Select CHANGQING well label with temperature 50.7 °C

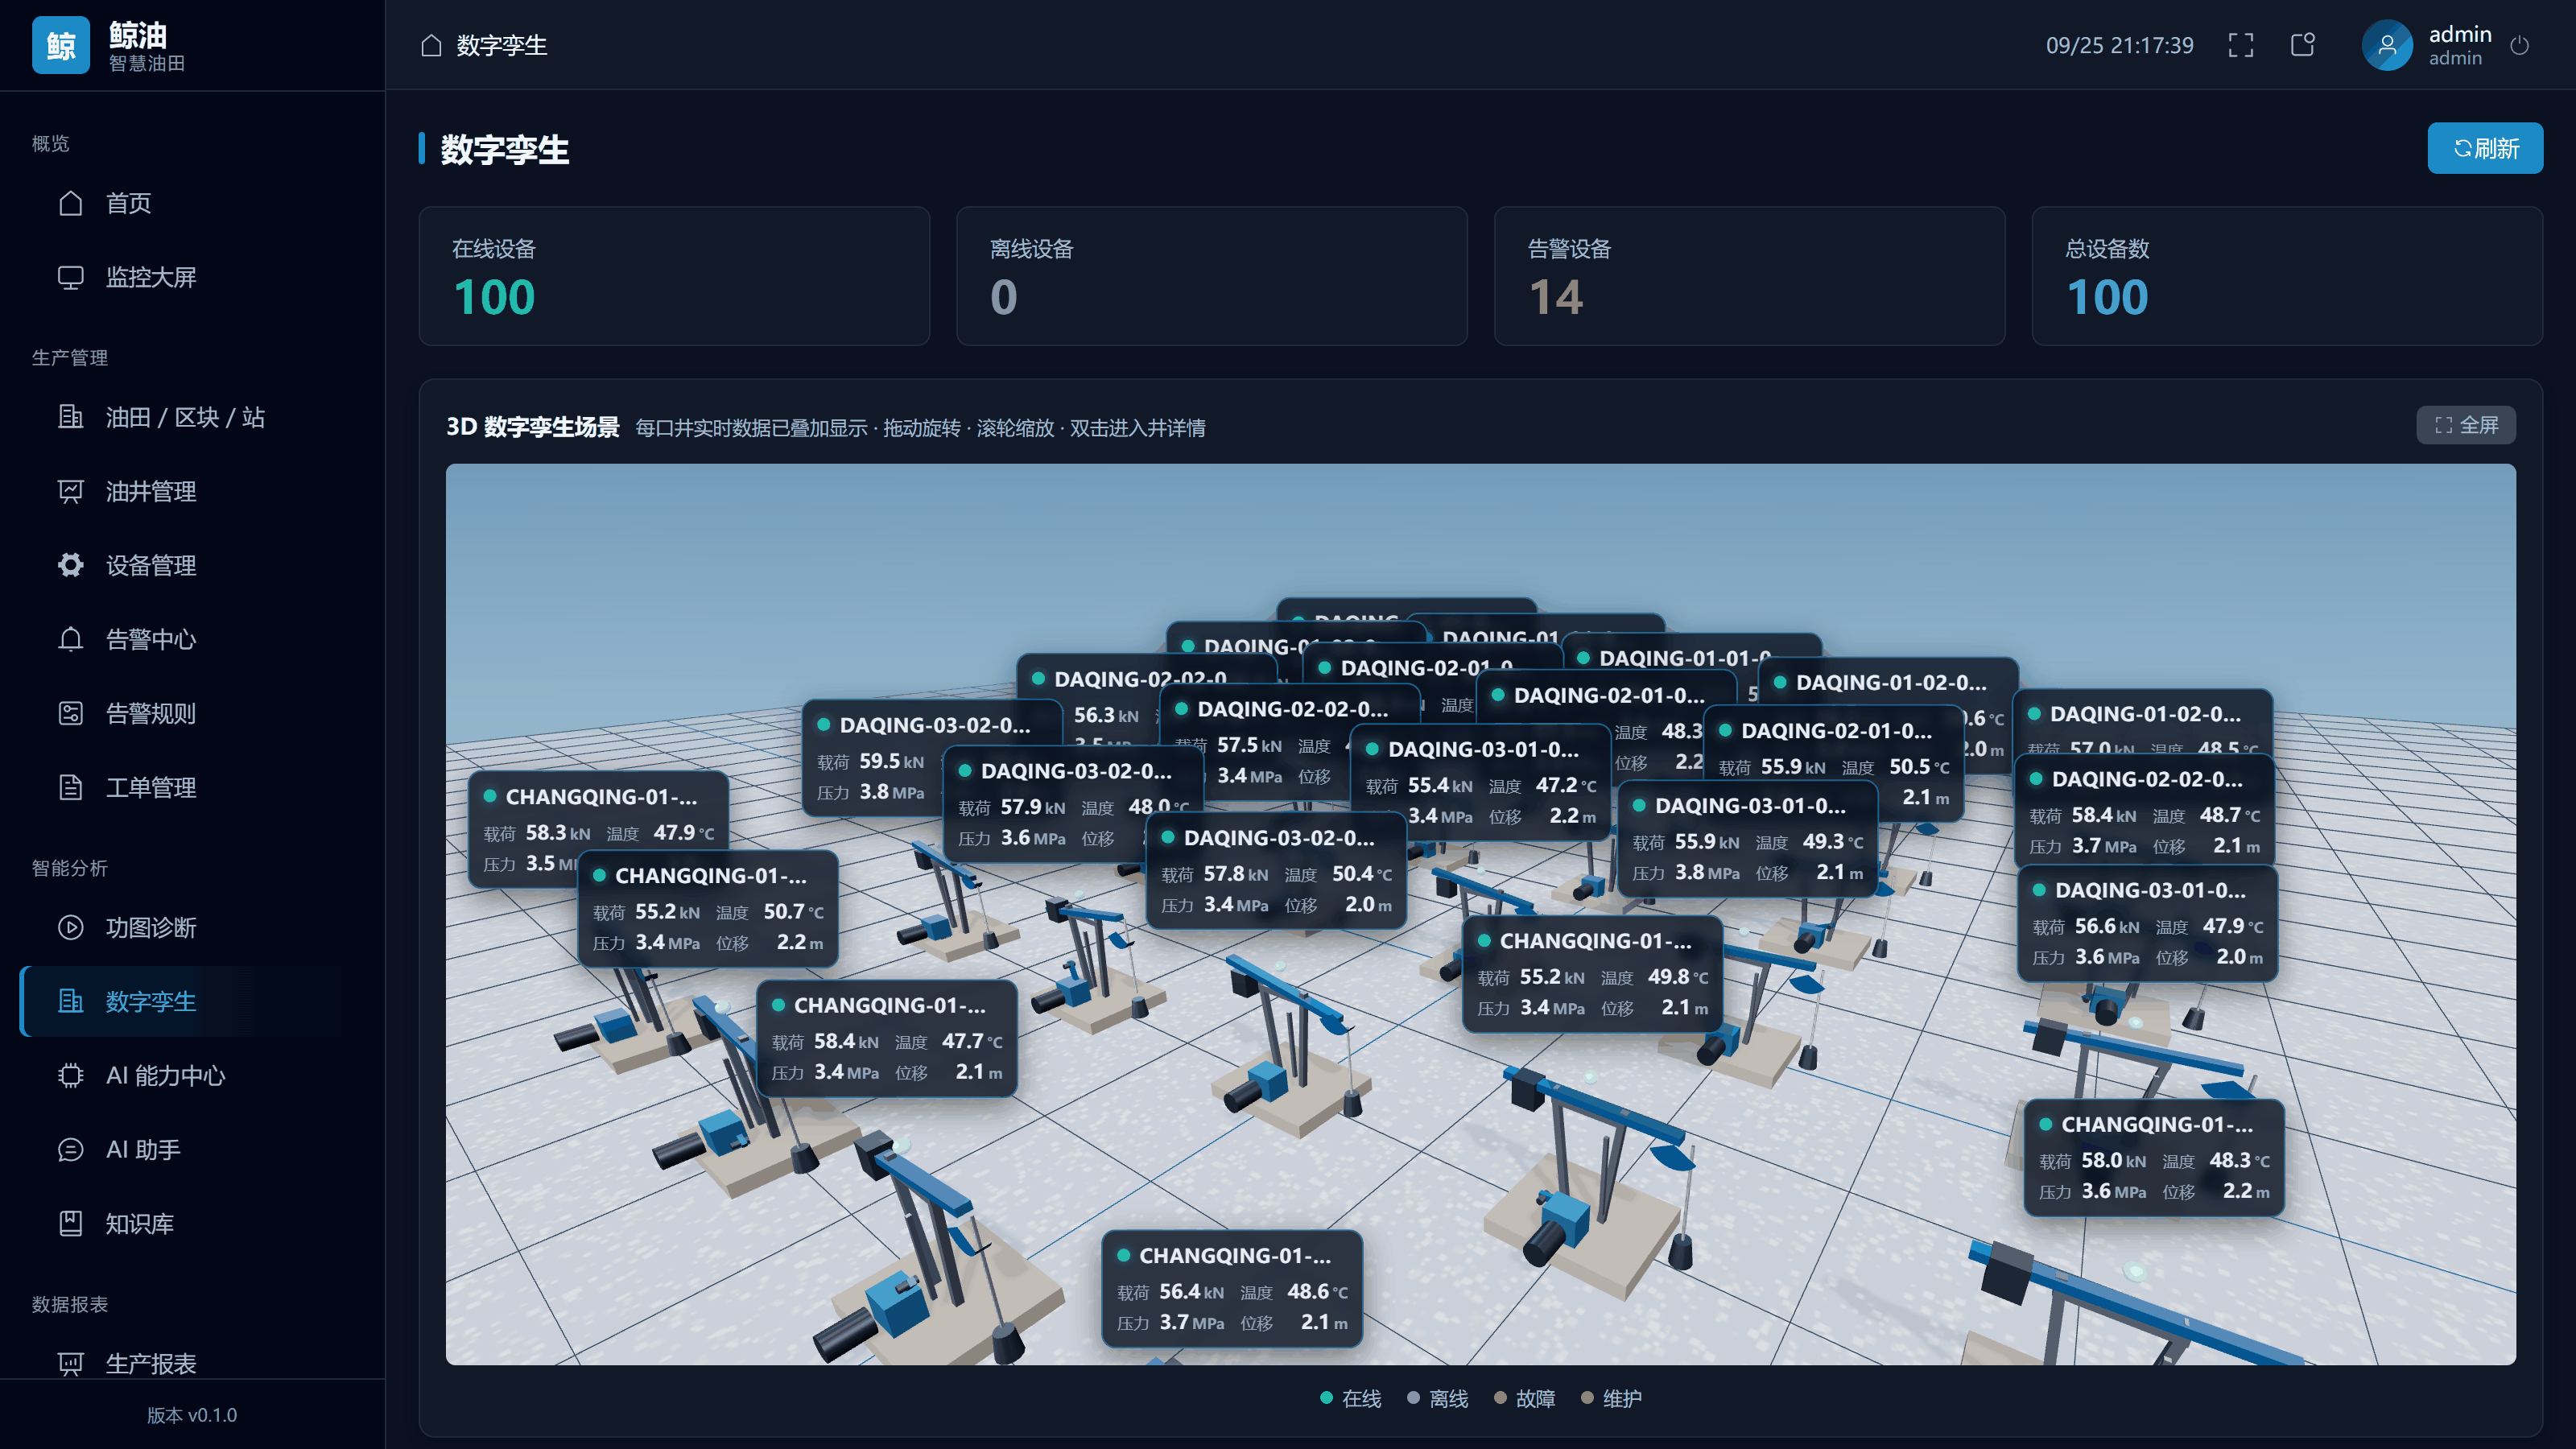(708, 909)
